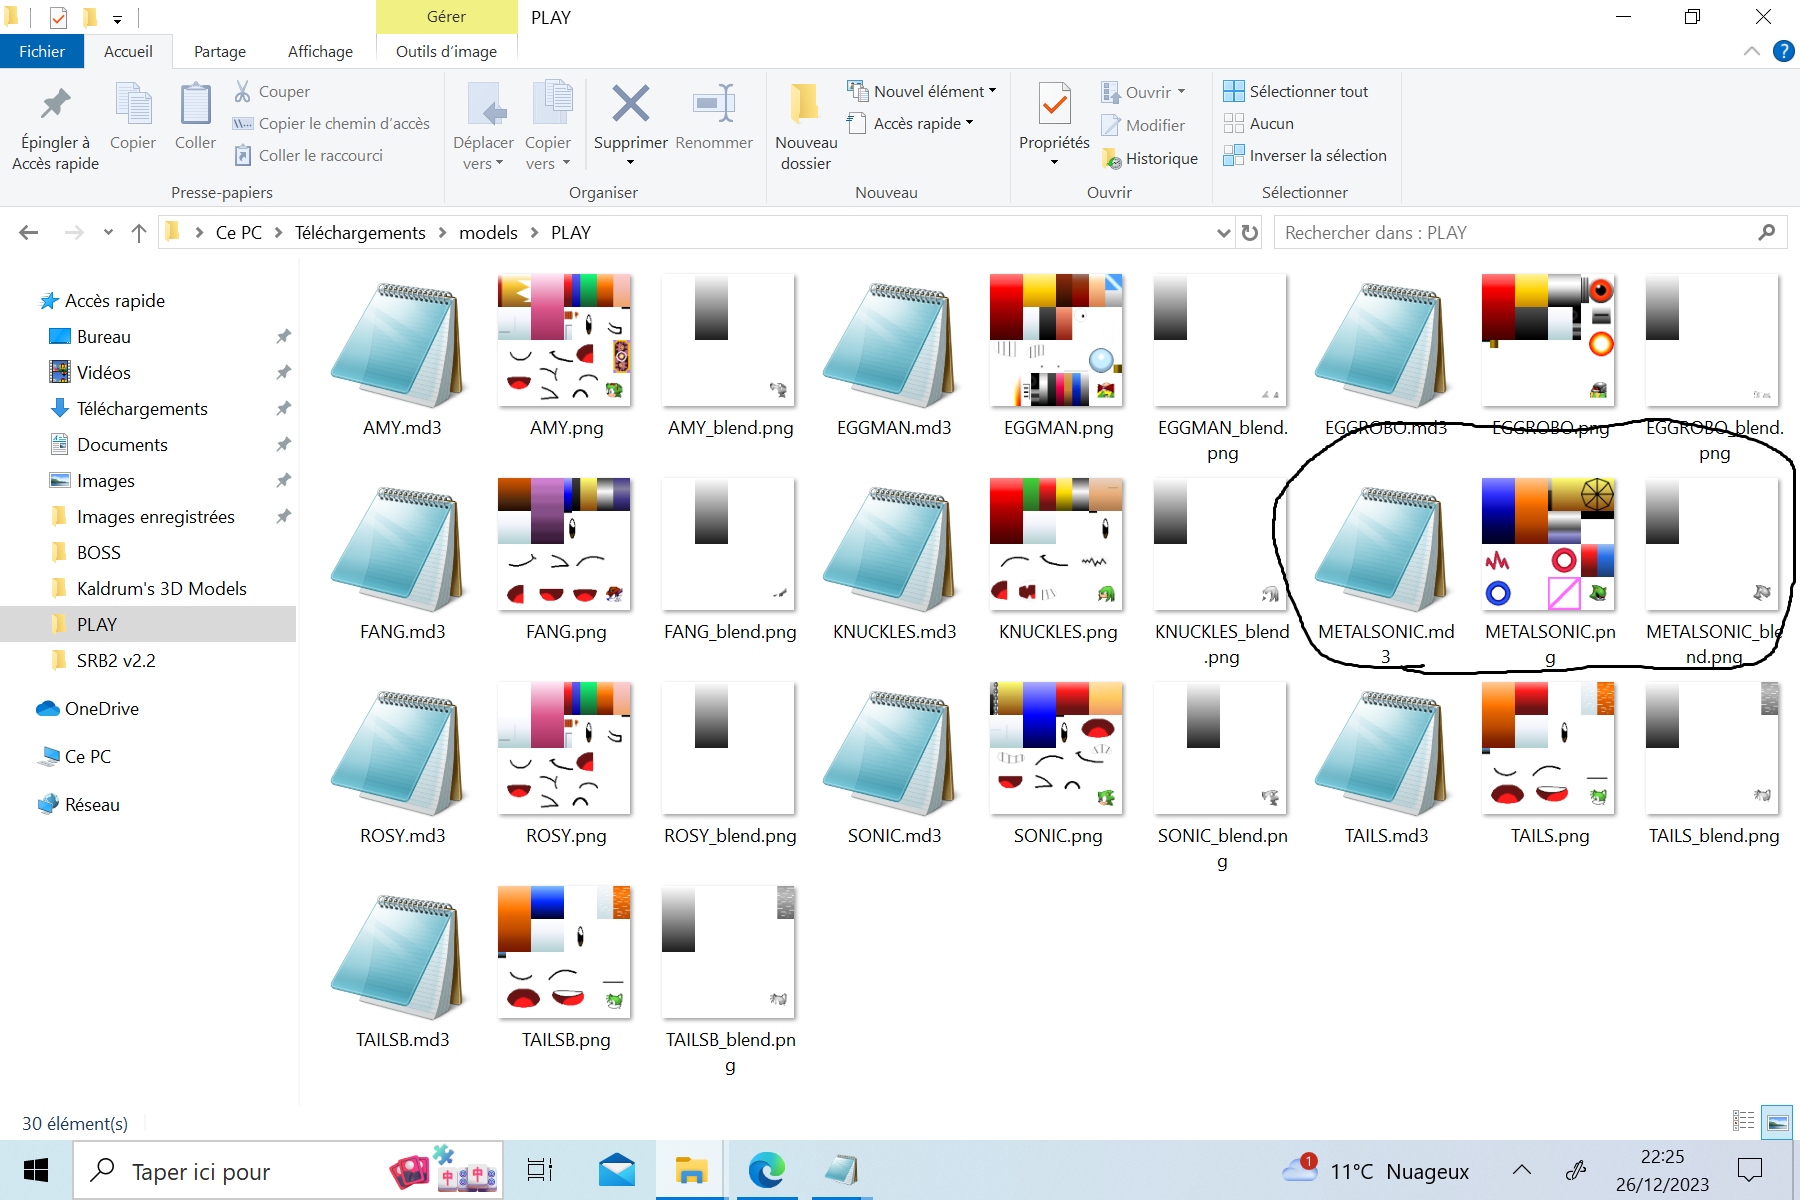Refresh the PLAY folder view

(1250, 233)
